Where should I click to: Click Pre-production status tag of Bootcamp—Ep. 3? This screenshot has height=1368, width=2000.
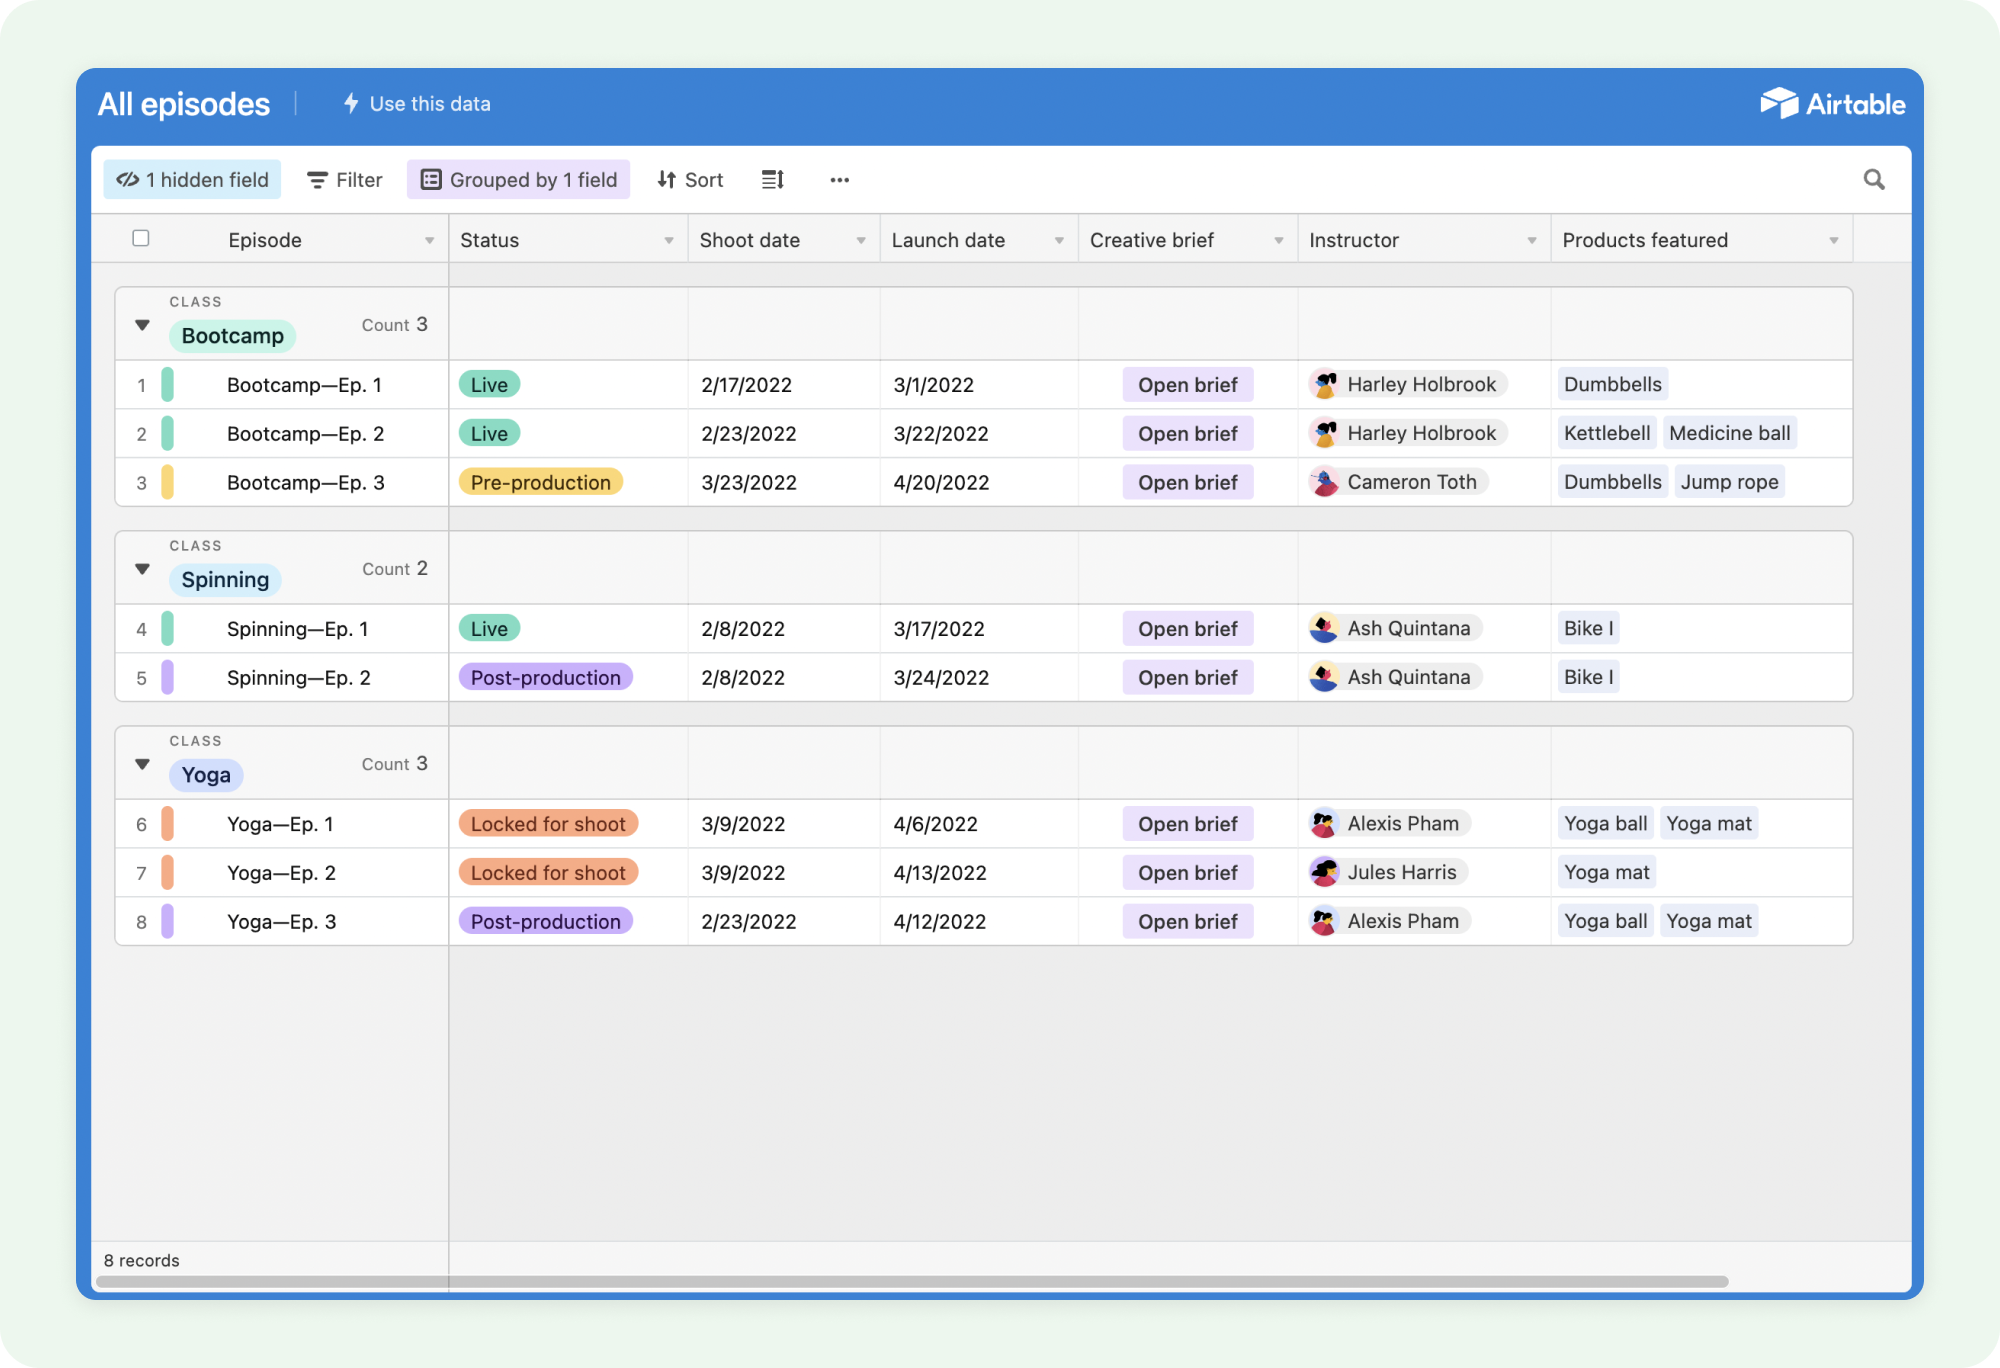(x=540, y=482)
